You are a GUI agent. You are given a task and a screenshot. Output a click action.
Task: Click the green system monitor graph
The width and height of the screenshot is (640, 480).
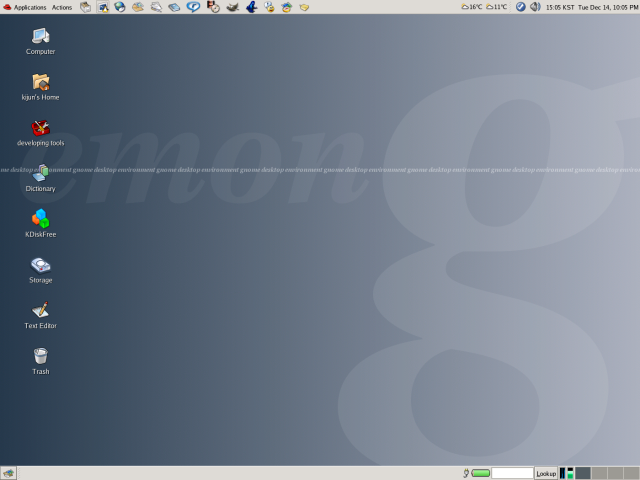(x=570, y=473)
